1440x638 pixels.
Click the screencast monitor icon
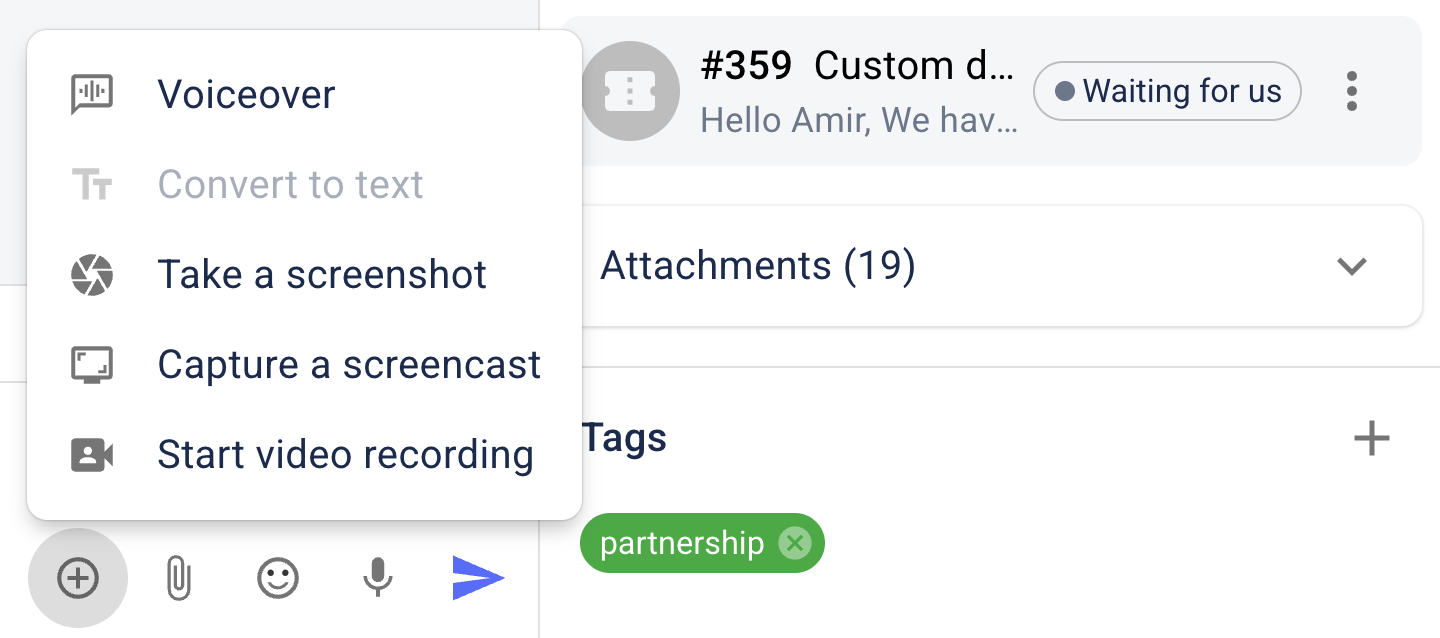point(92,365)
